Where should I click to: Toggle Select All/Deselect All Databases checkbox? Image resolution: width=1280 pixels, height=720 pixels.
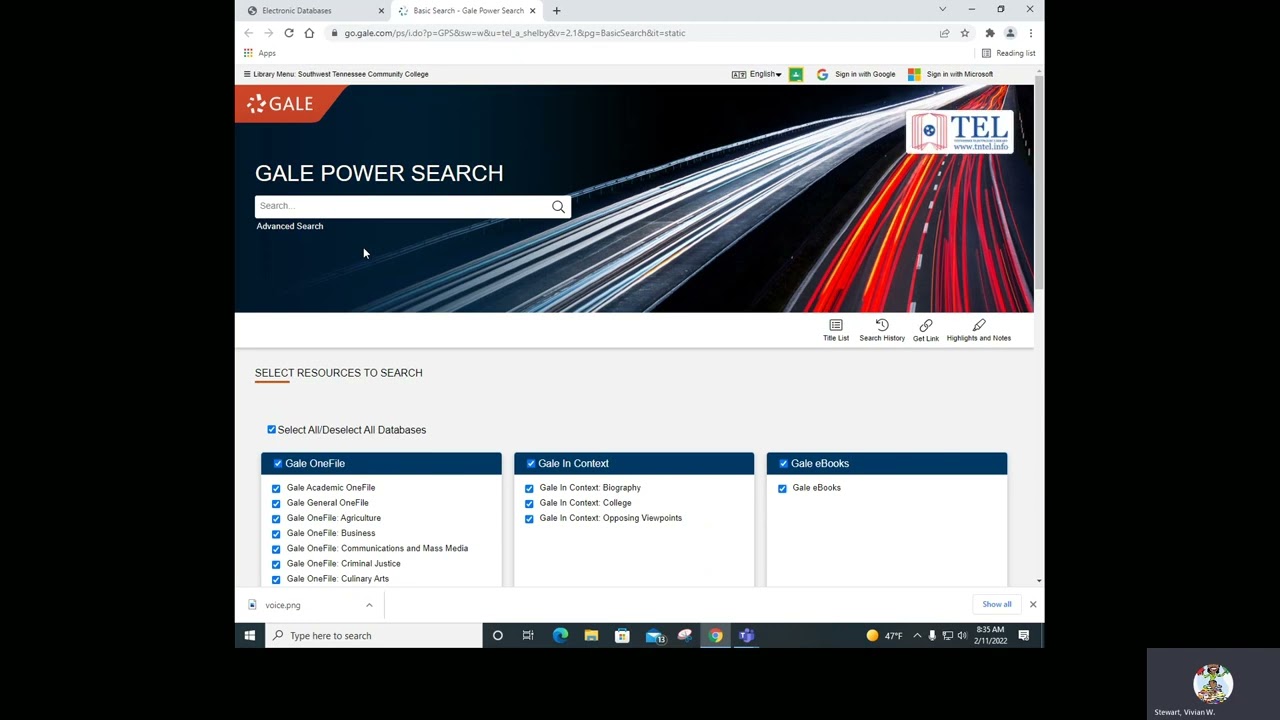(x=271, y=430)
